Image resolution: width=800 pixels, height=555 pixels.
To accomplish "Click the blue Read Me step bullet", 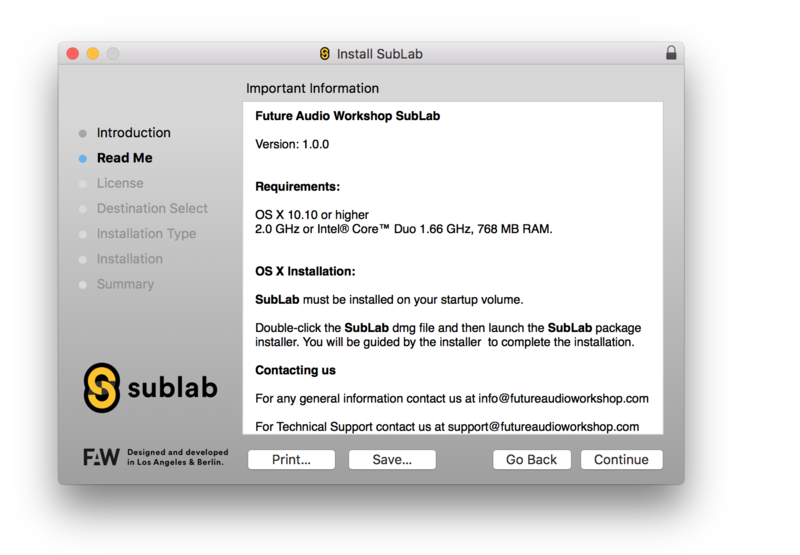I will click(83, 158).
